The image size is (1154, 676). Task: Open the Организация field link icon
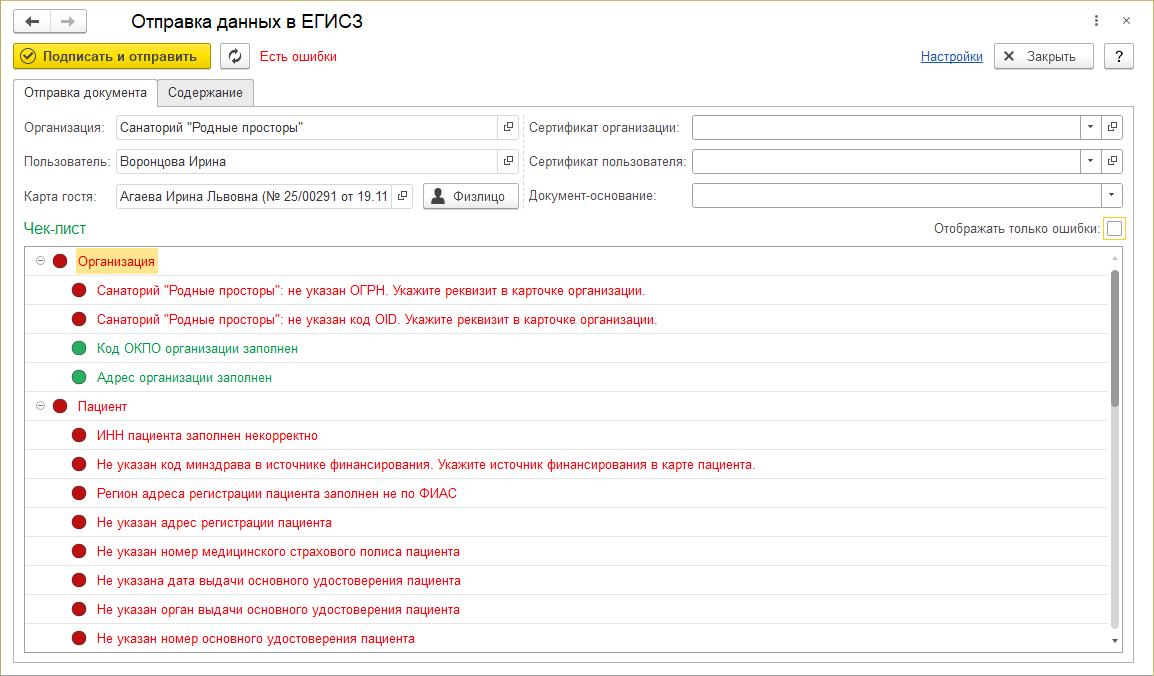point(508,127)
